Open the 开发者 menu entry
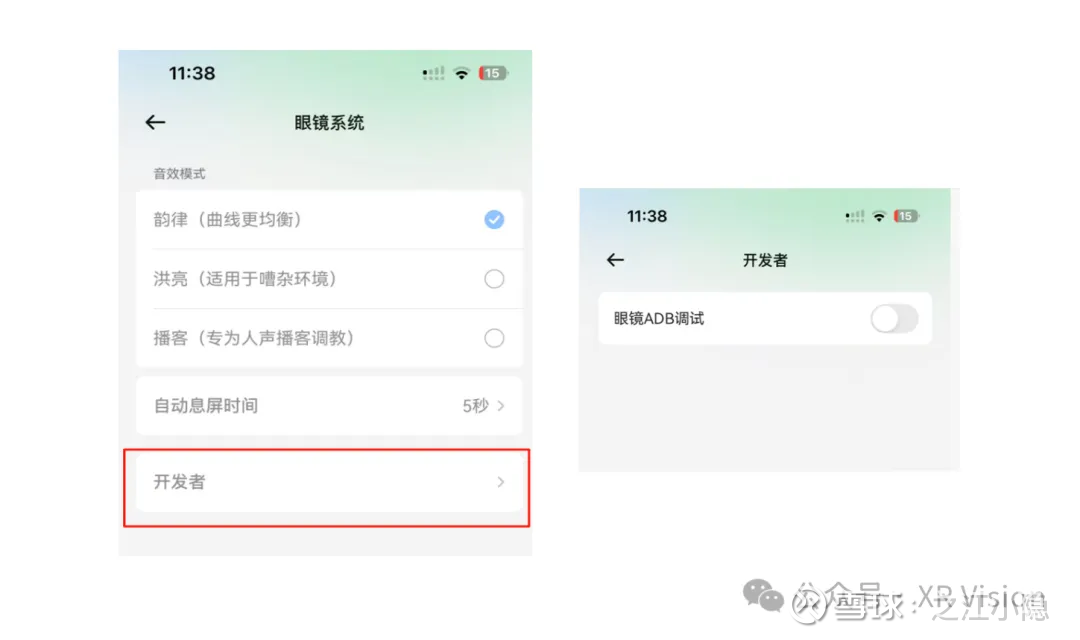The width and height of the screenshot is (1080, 640). [329, 482]
